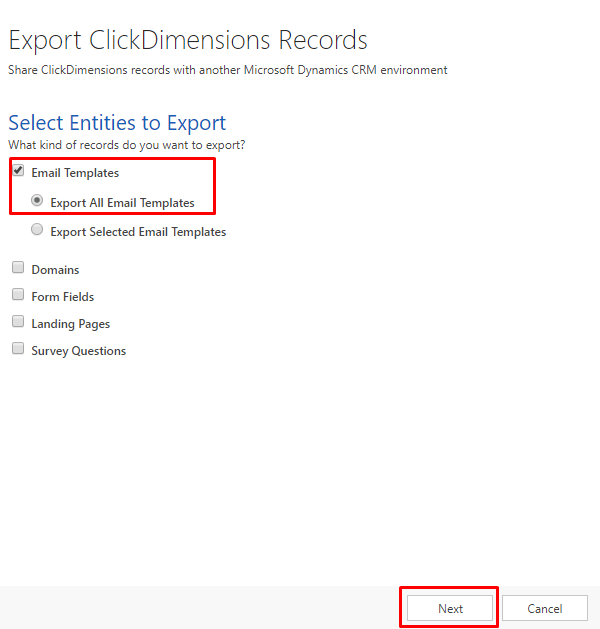This screenshot has height=629, width=600.
Task: Choose the Export Selected Email Templates radio button
Action: pos(37,230)
